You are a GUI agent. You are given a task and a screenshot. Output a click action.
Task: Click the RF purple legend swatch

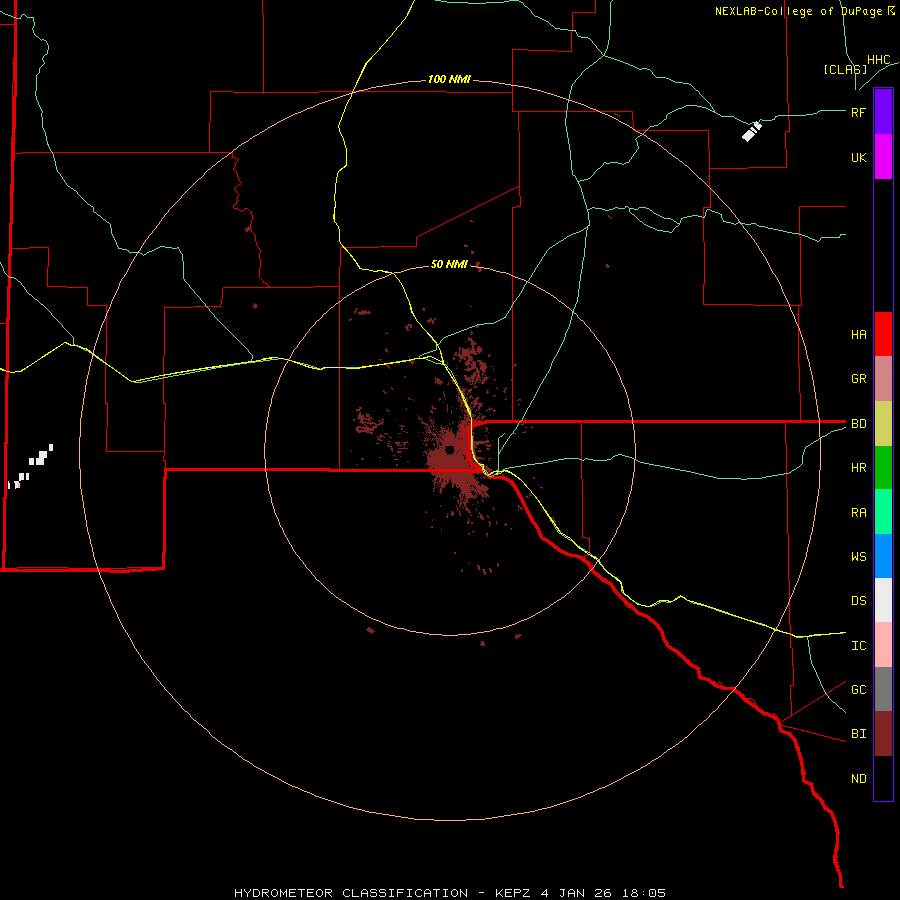(883, 112)
